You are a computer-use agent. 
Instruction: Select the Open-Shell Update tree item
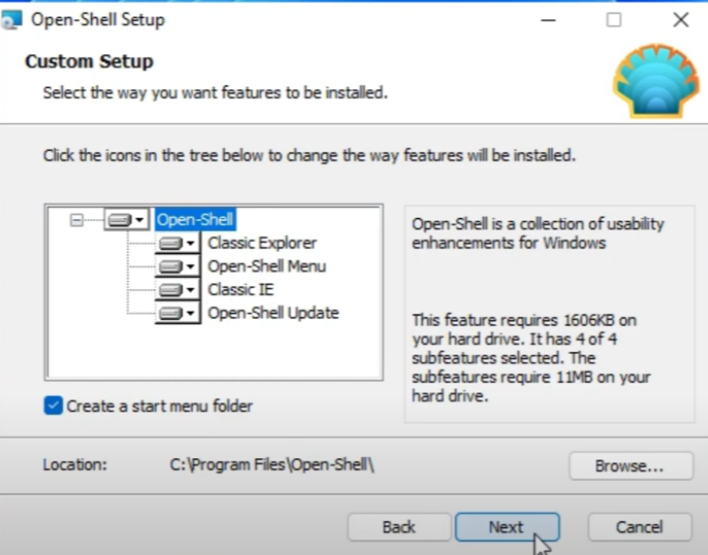(273, 313)
